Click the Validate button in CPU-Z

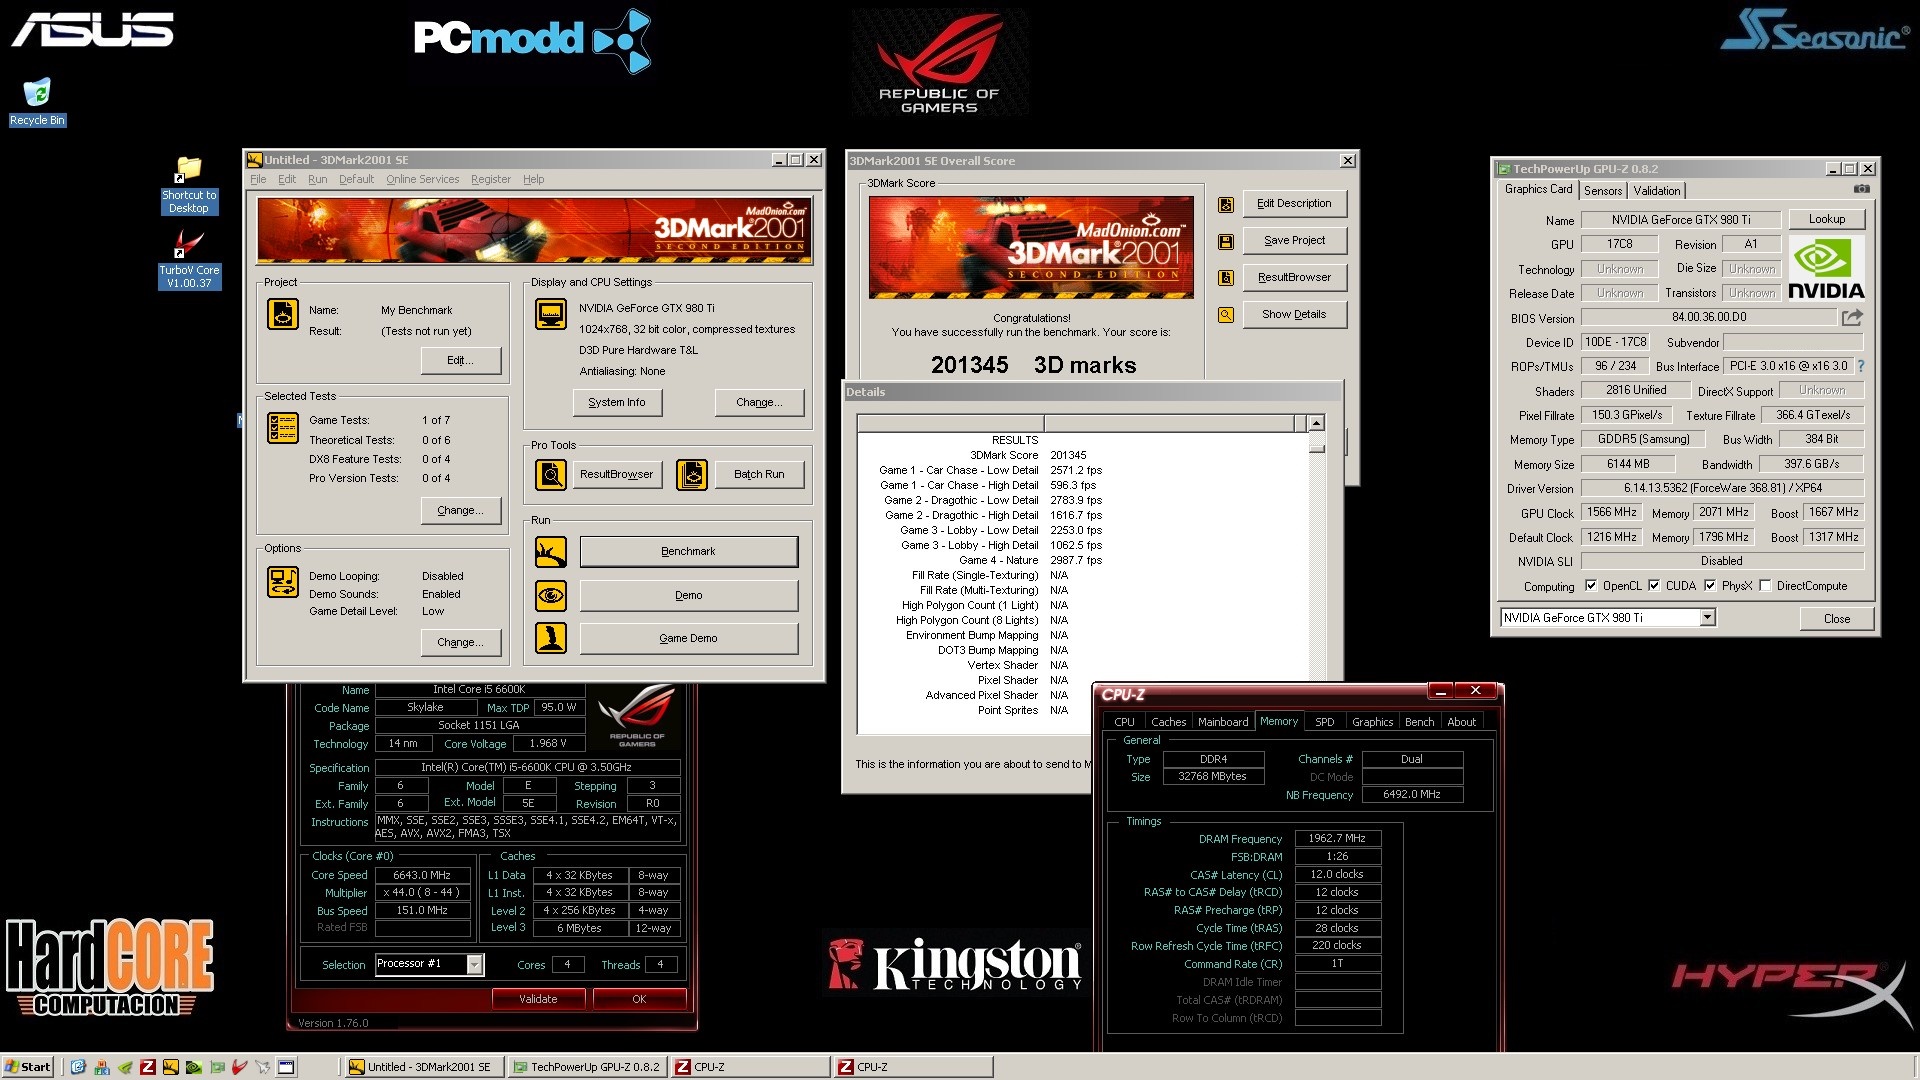pyautogui.click(x=538, y=999)
